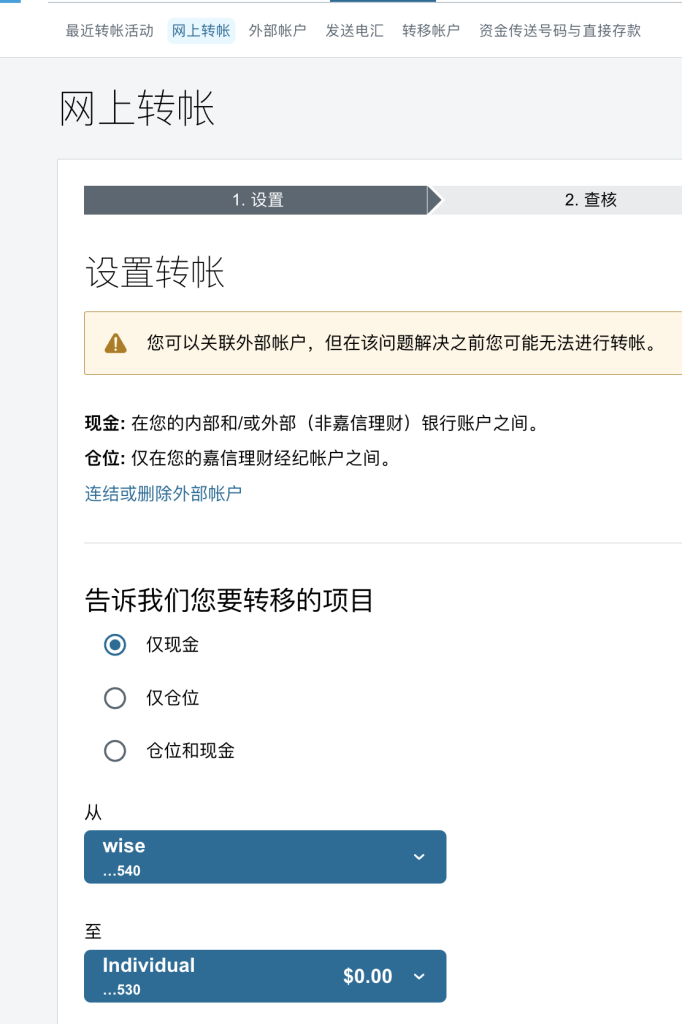Open the 从 wise ...540 account dropdown
The height and width of the screenshot is (1024, 682).
(x=265, y=857)
